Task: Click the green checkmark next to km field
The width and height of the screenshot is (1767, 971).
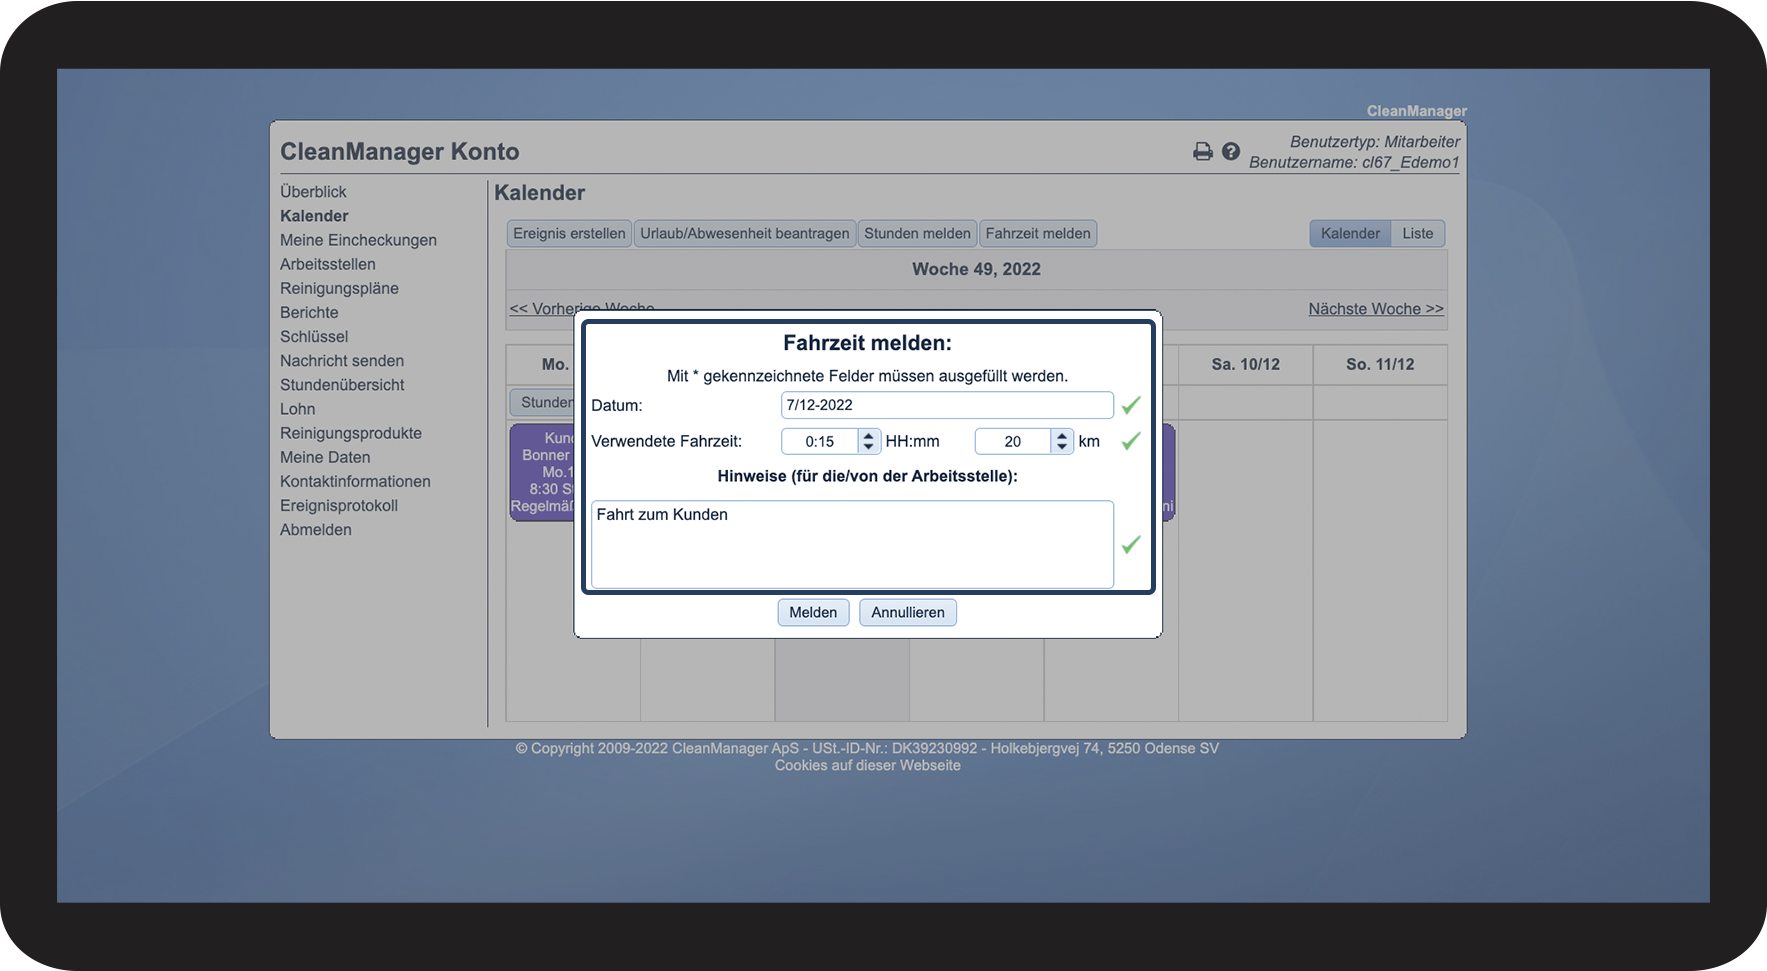Action: tap(1130, 441)
